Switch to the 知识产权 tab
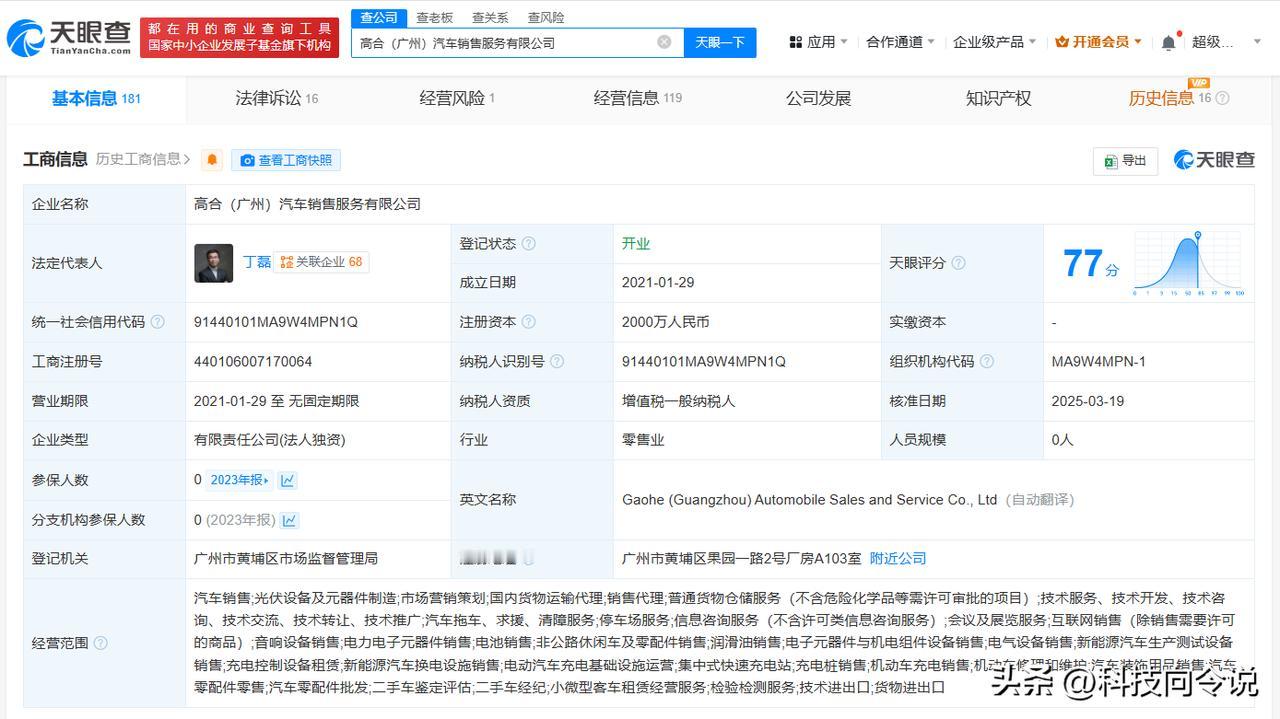This screenshot has width=1280, height=719. tap(998, 98)
